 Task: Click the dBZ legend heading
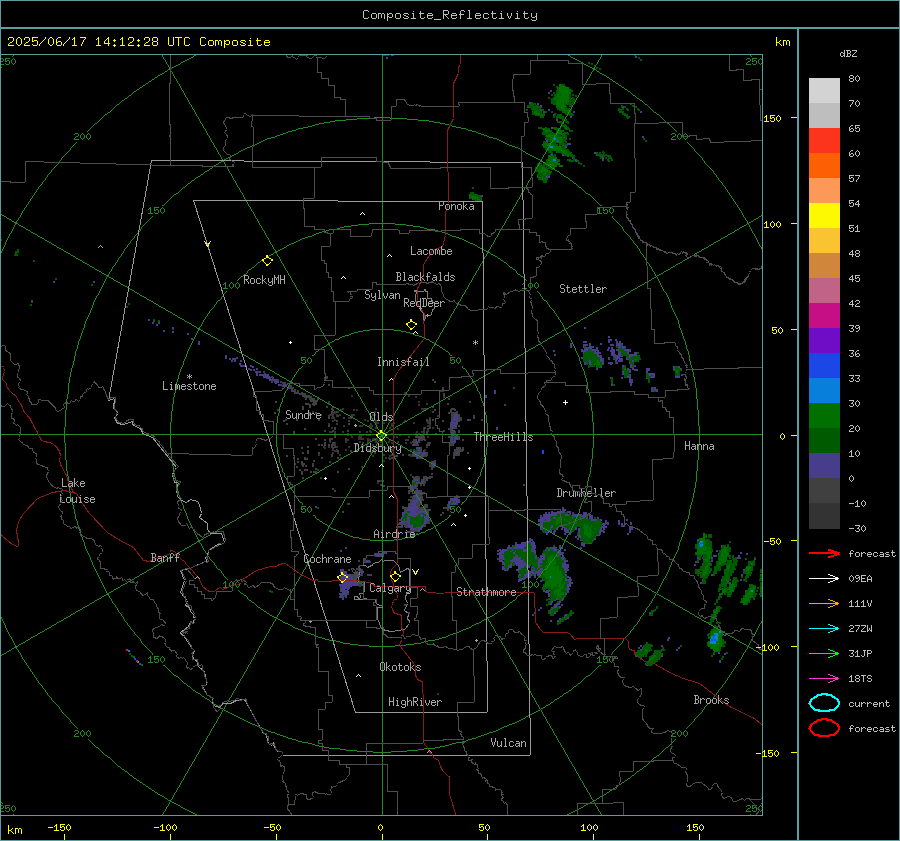[x=848, y=53]
